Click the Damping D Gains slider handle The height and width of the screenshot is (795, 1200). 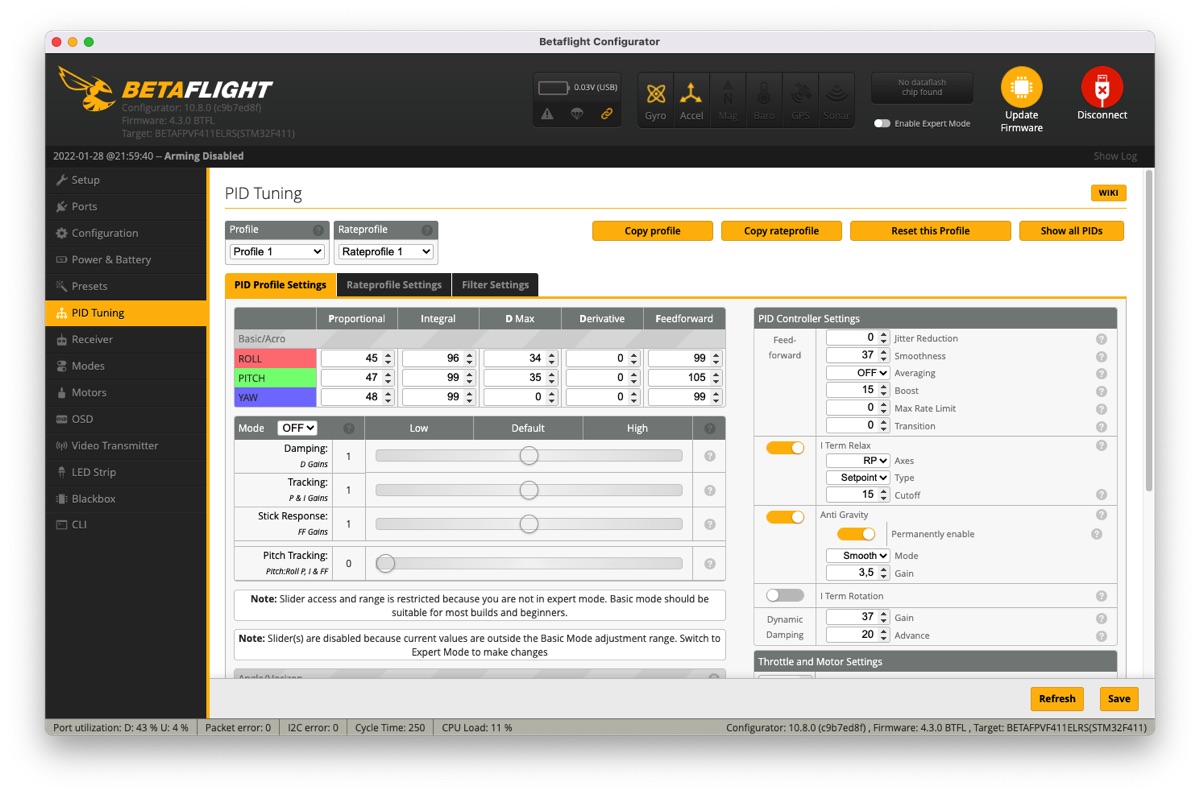pyautogui.click(x=529, y=456)
